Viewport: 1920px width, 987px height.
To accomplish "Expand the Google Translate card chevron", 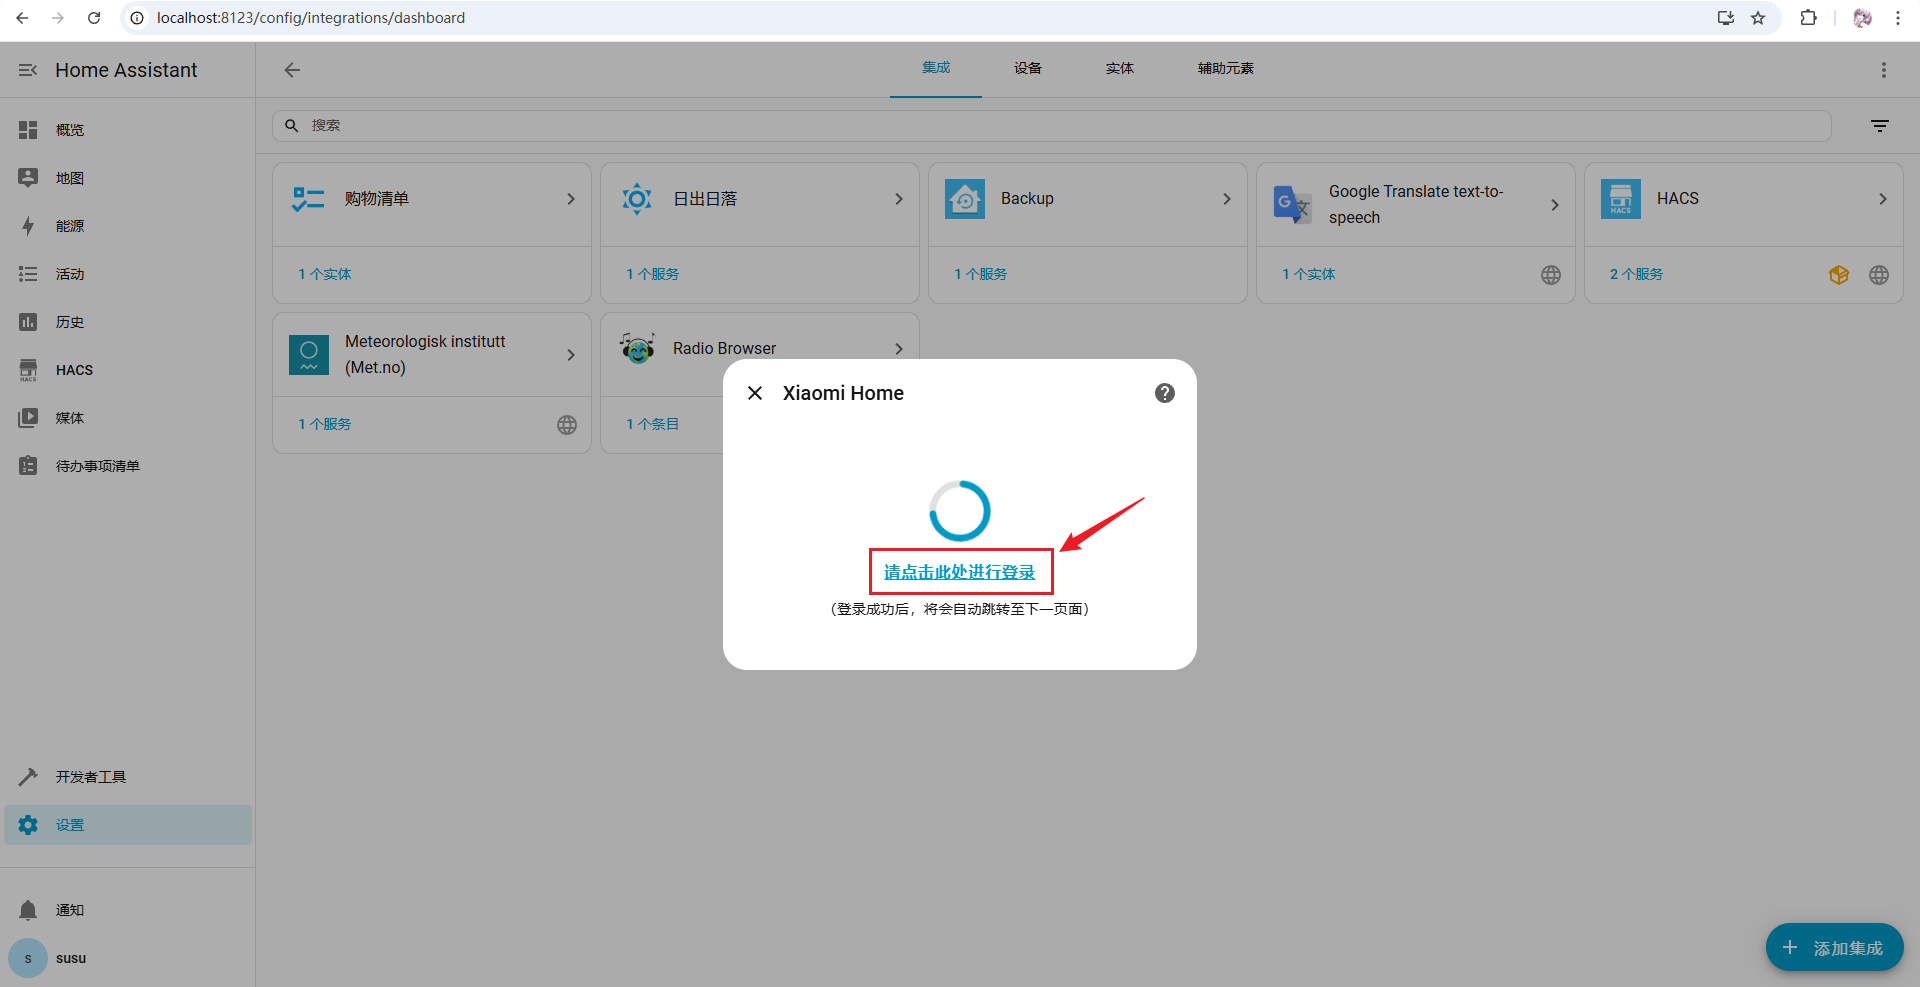I will point(1555,205).
